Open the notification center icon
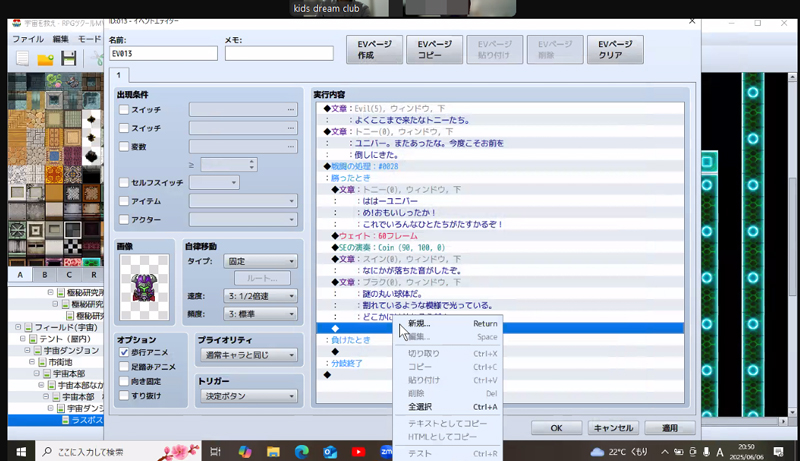 778,452
